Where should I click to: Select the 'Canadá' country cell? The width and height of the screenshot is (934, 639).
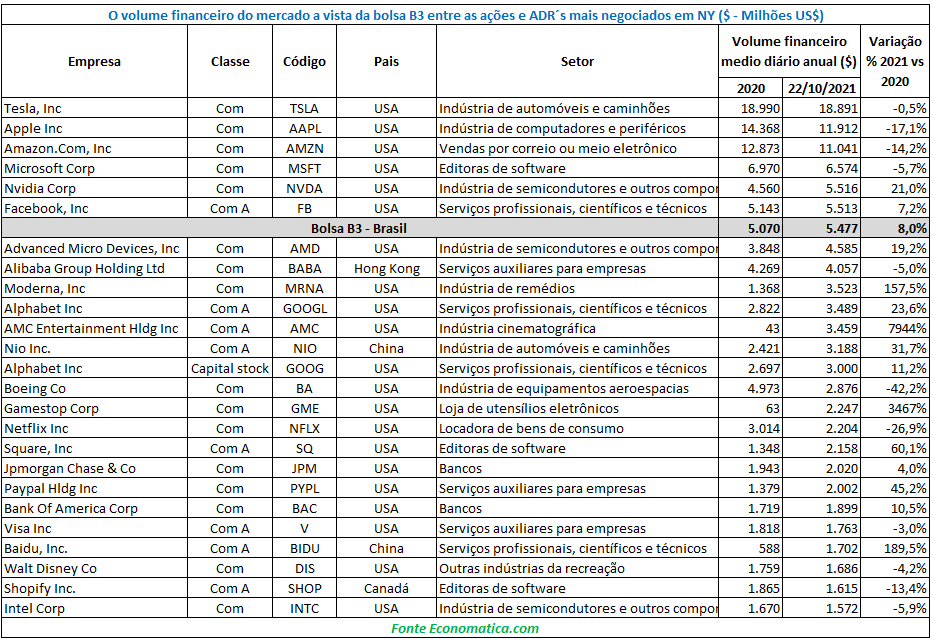[386, 589]
